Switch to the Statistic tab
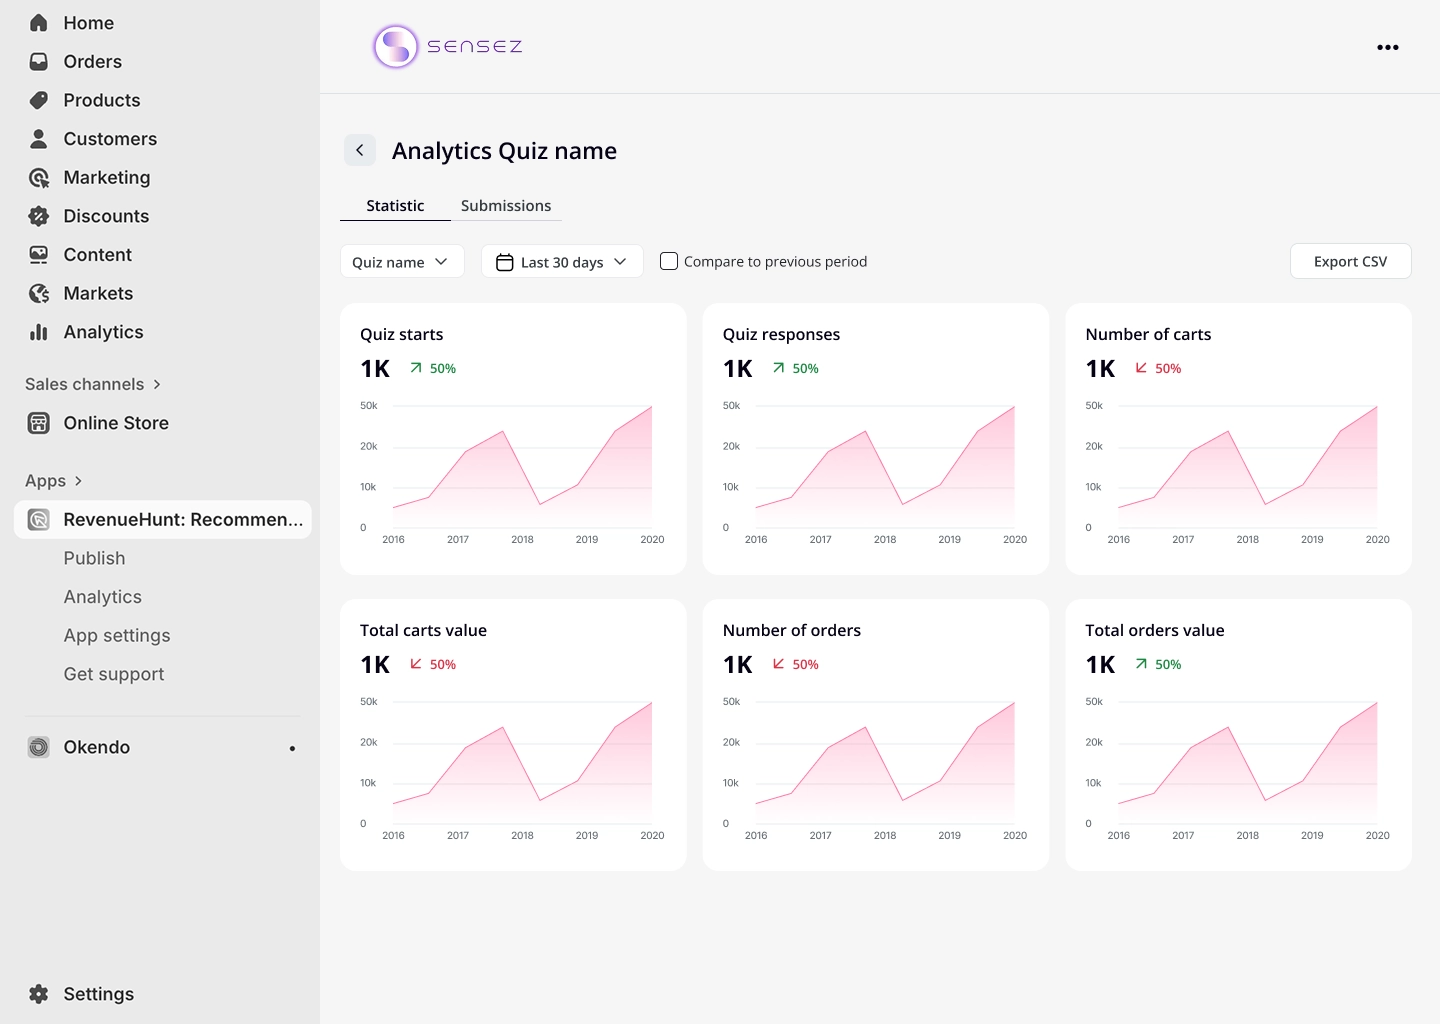The image size is (1440, 1024). tap(395, 205)
